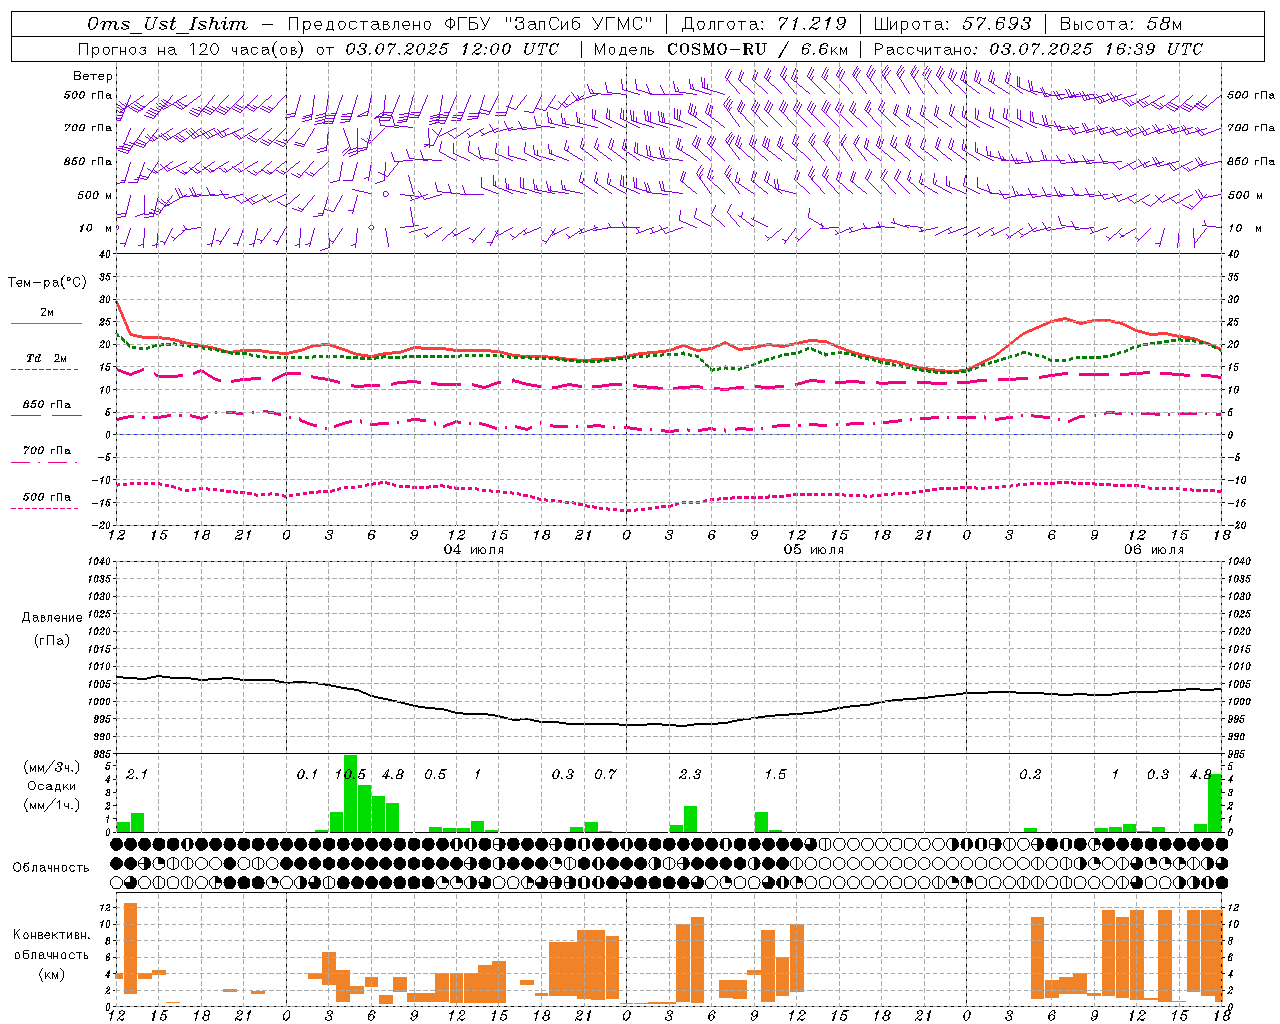Screen dimensions: 1280x1024
Task: Click the 2.3 precipitation total value
Action: click(690, 774)
